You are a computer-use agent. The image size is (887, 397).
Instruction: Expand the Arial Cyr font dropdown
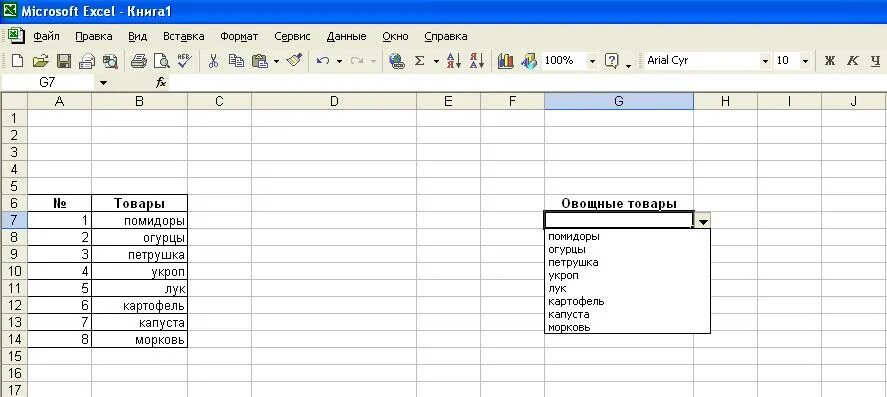[x=765, y=61]
